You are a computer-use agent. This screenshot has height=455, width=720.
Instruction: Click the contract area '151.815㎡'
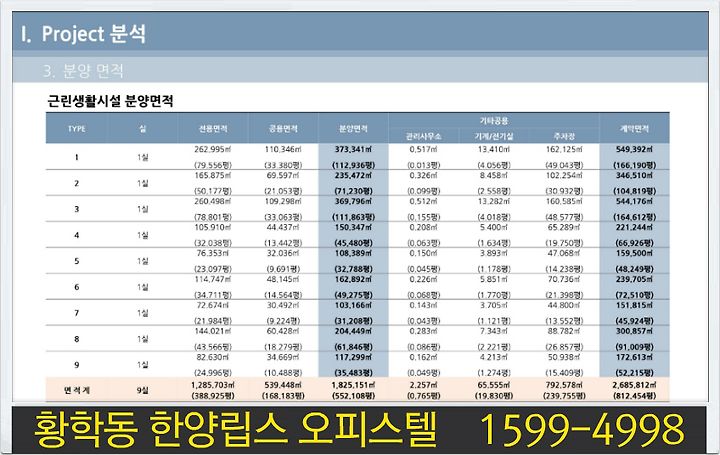coord(635,305)
